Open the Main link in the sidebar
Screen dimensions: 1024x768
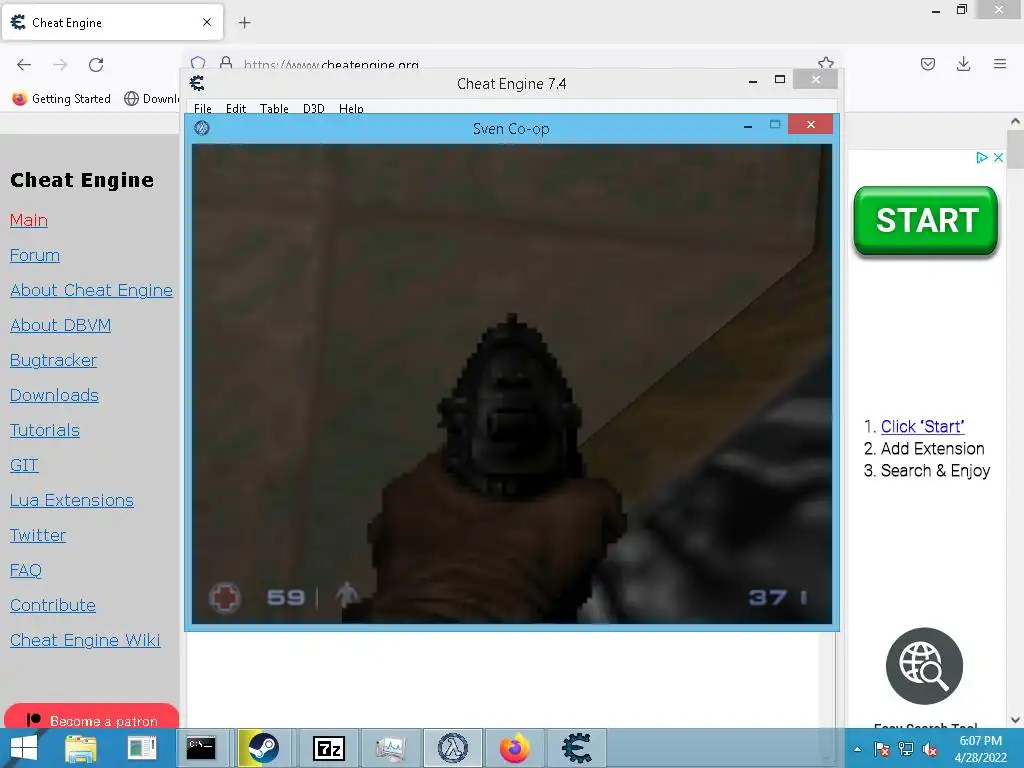pyautogui.click(x=29, y=220)
